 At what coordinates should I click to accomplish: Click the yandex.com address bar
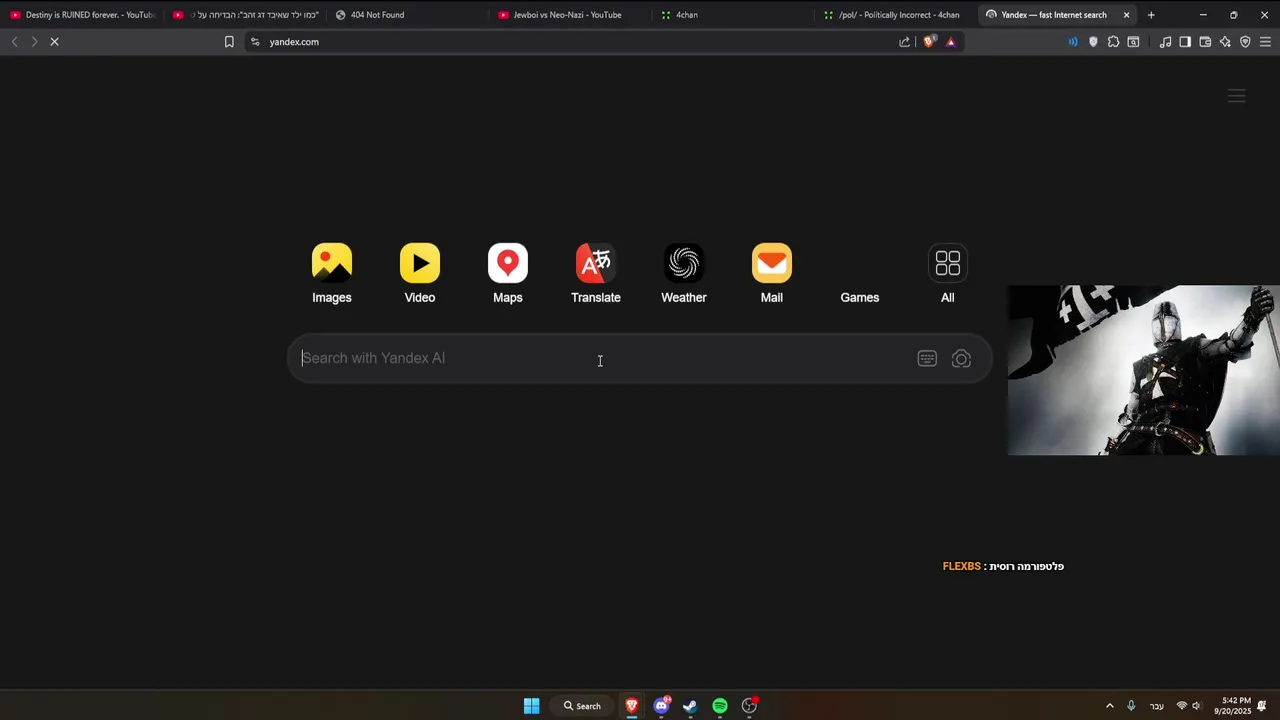click(580, 42)
